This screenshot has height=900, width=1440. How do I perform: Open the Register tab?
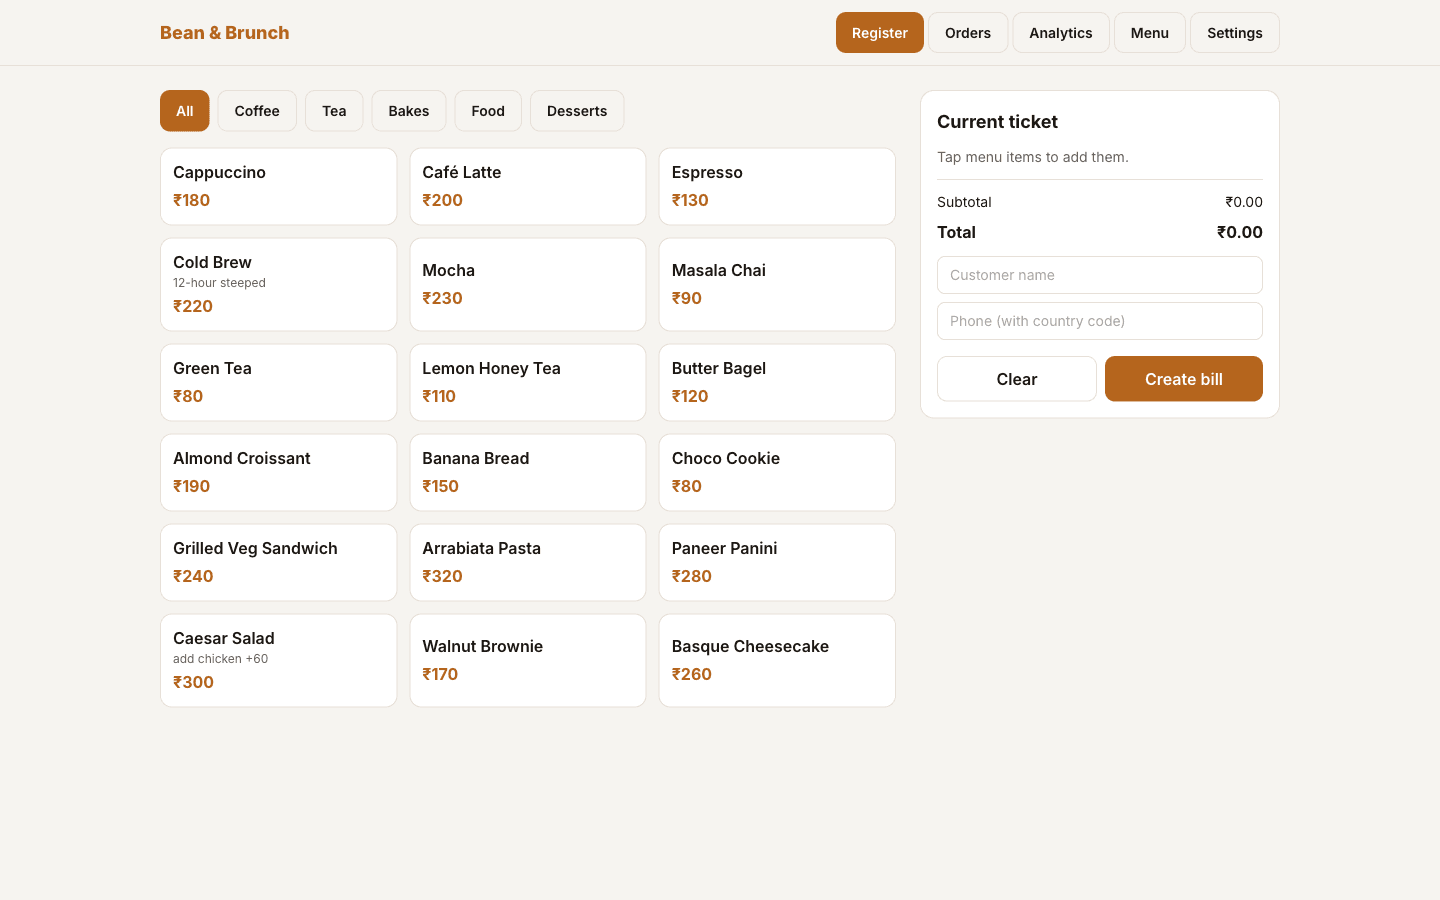(x=880, y=33)
